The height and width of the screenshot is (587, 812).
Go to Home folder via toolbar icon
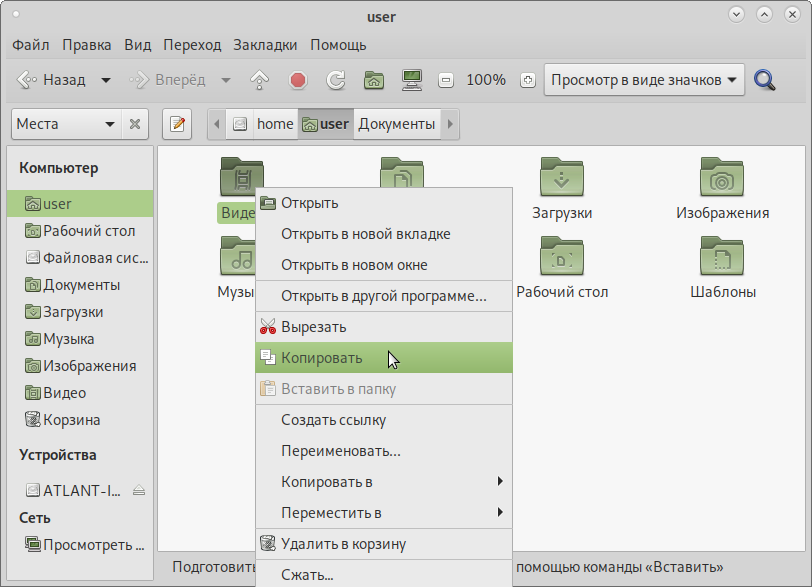tap(374, 80)
